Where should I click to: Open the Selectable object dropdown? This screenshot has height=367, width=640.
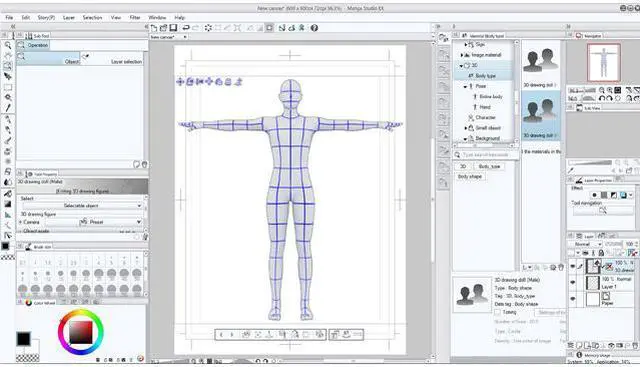click(x=81, y=206)
